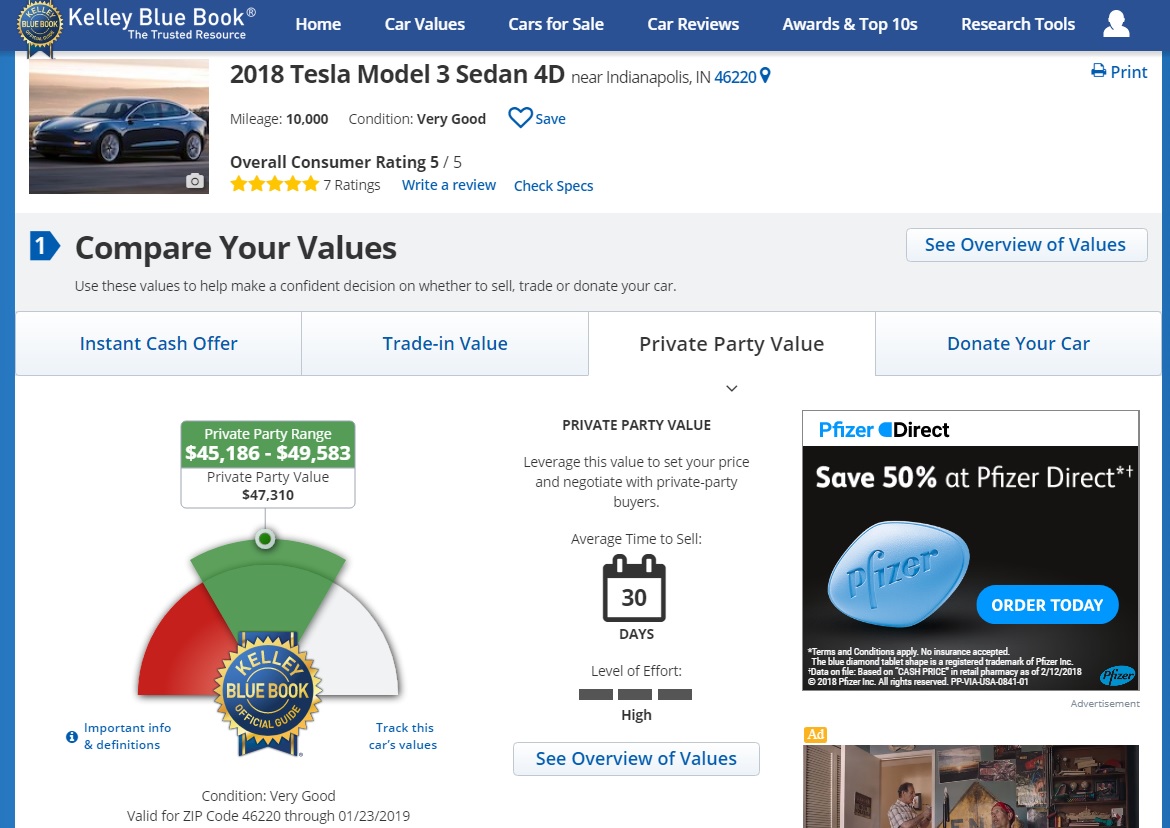Open the Check Specs link
The height and width of the screenshot is (828, 1170).
pyautogui.click(x=553, y=186)
